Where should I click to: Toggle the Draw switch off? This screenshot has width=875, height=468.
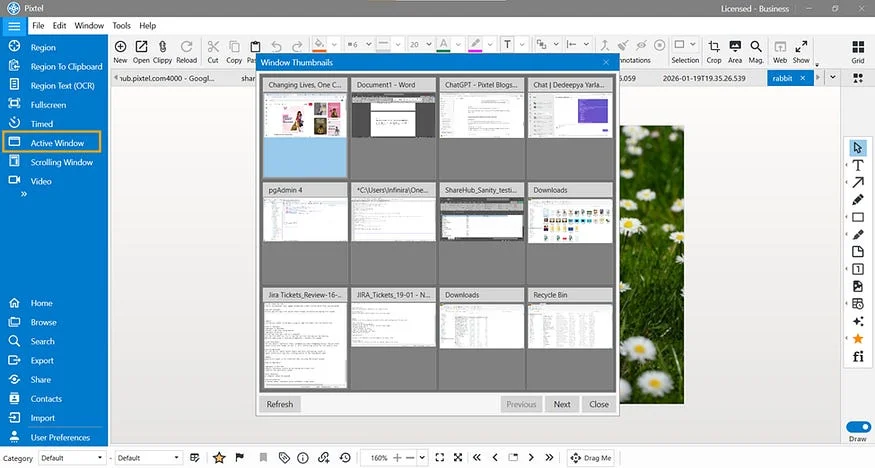[858, 427]
